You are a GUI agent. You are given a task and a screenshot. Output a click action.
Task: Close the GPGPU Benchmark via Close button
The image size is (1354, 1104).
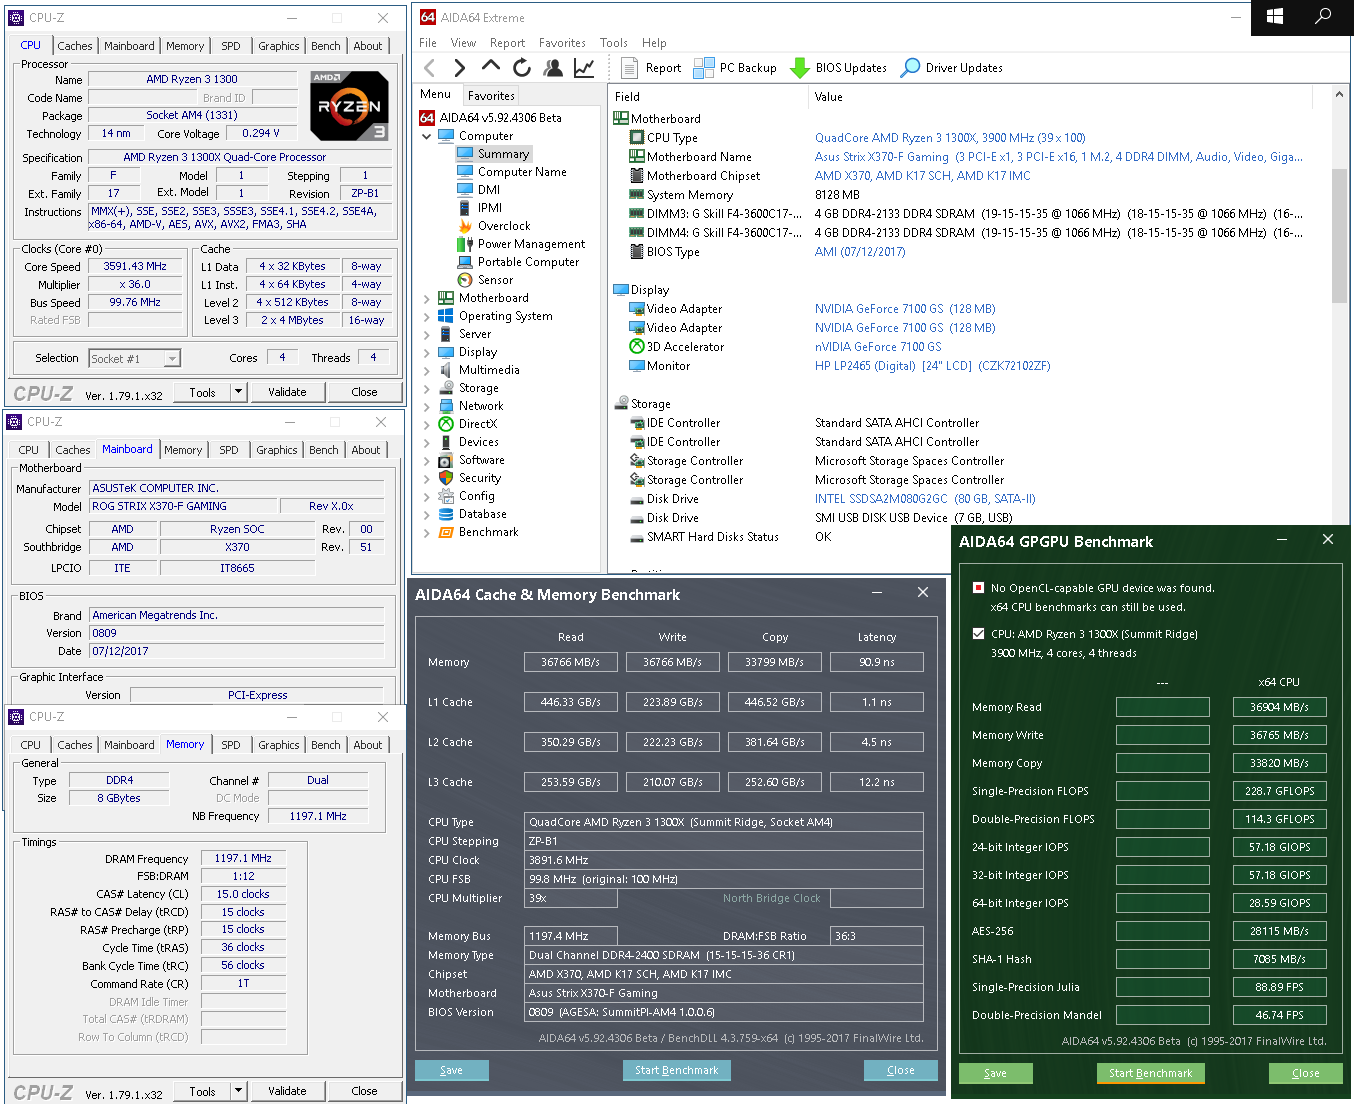point(1306,1073)
